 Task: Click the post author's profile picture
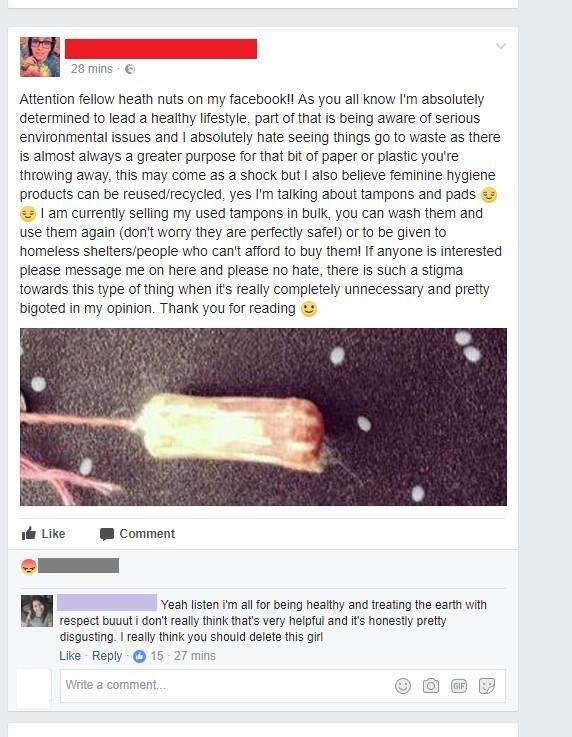(x=40, y=57)
